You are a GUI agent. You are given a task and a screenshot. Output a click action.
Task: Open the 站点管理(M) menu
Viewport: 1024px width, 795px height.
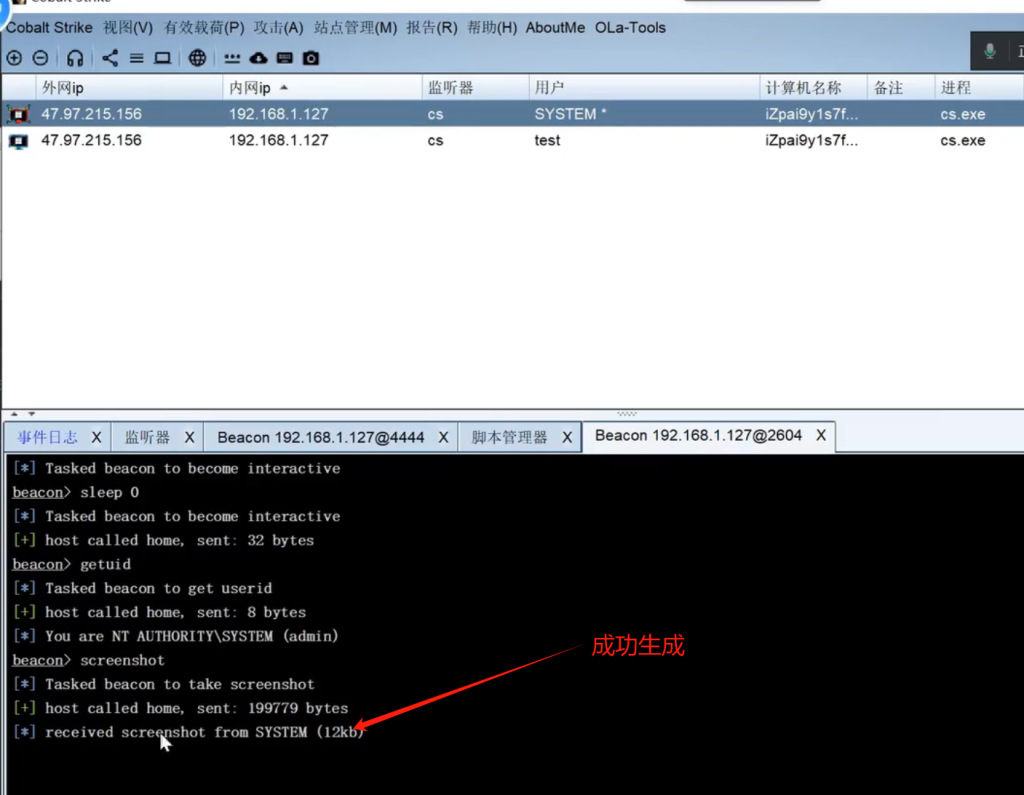355,28
